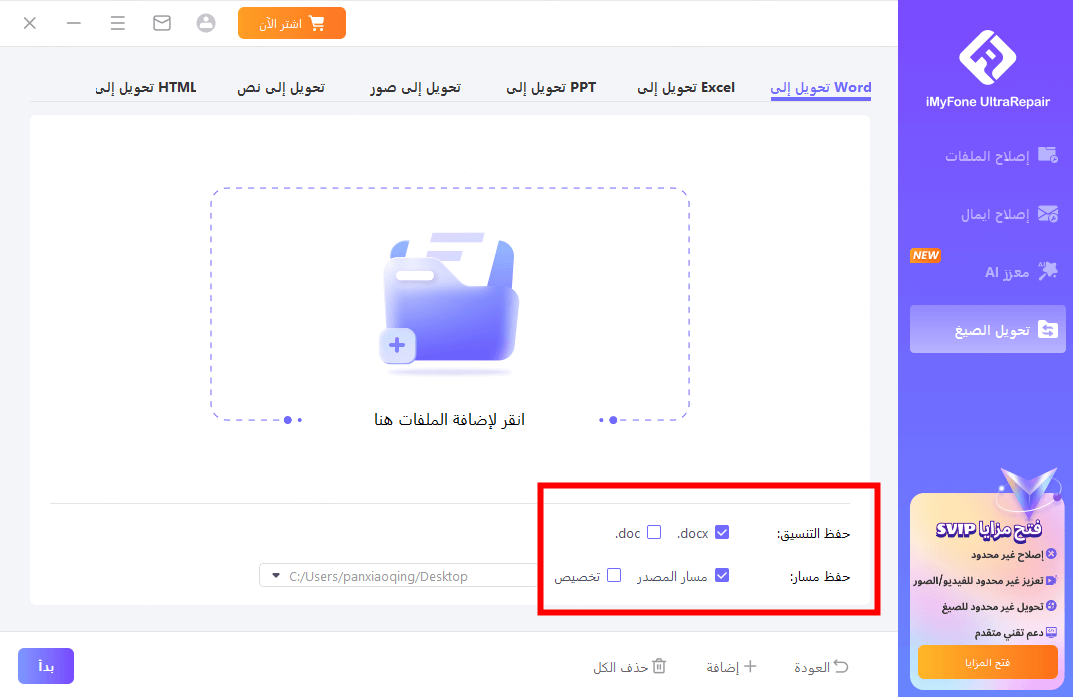
Task: Click the C:/Users/panxiaoqing/Desktop path field
Action: click(x=398, y=576)
